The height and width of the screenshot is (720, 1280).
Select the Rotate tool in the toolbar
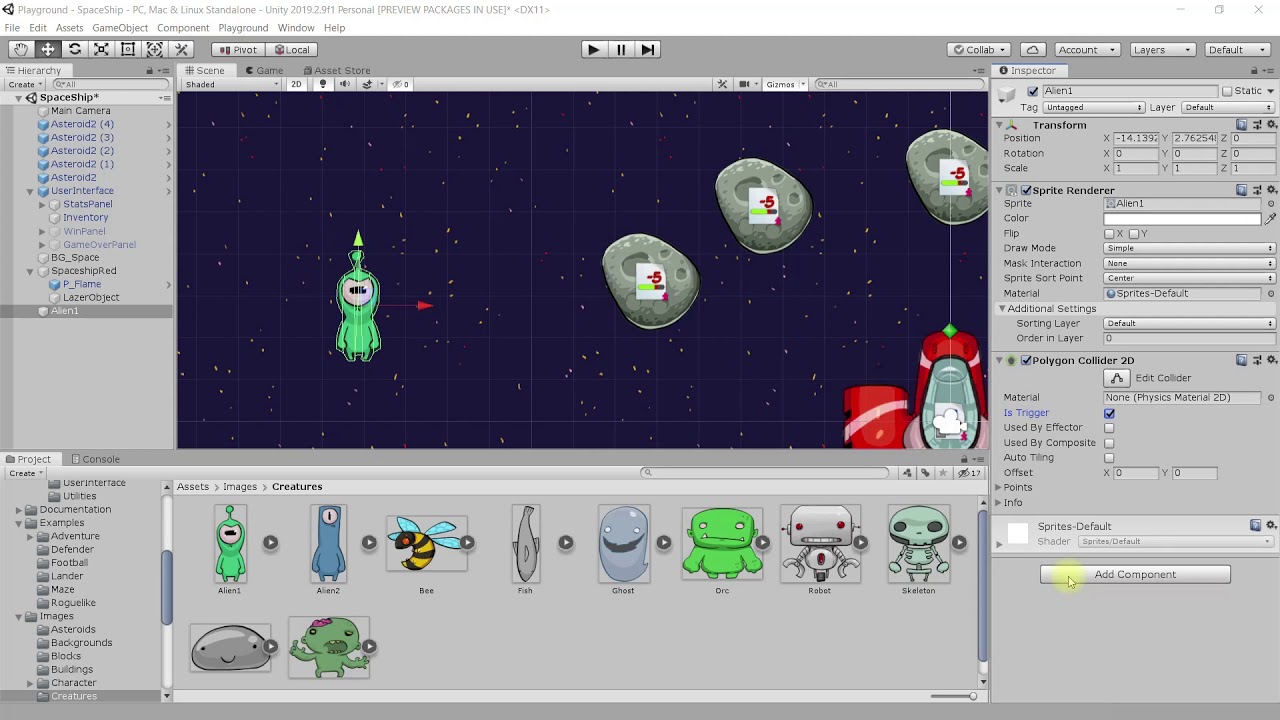[74, 49]
